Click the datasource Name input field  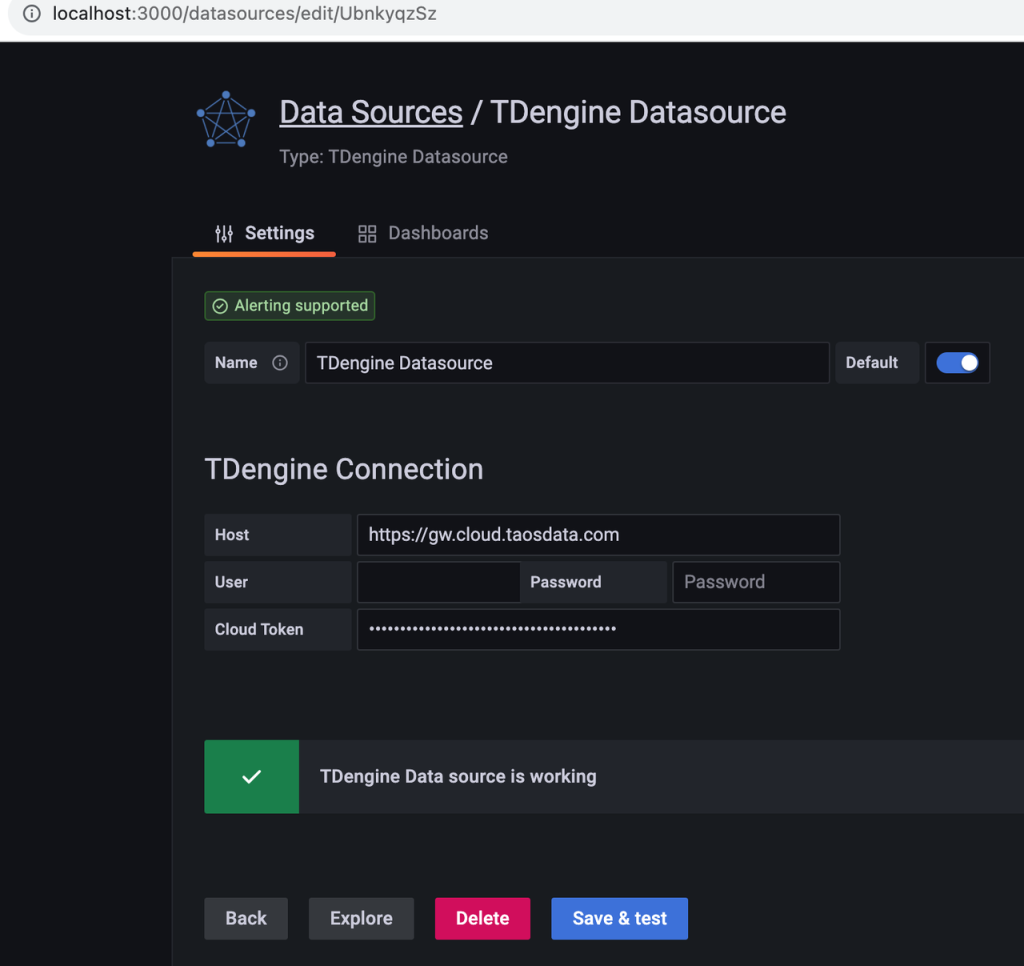tap(566, 362)
